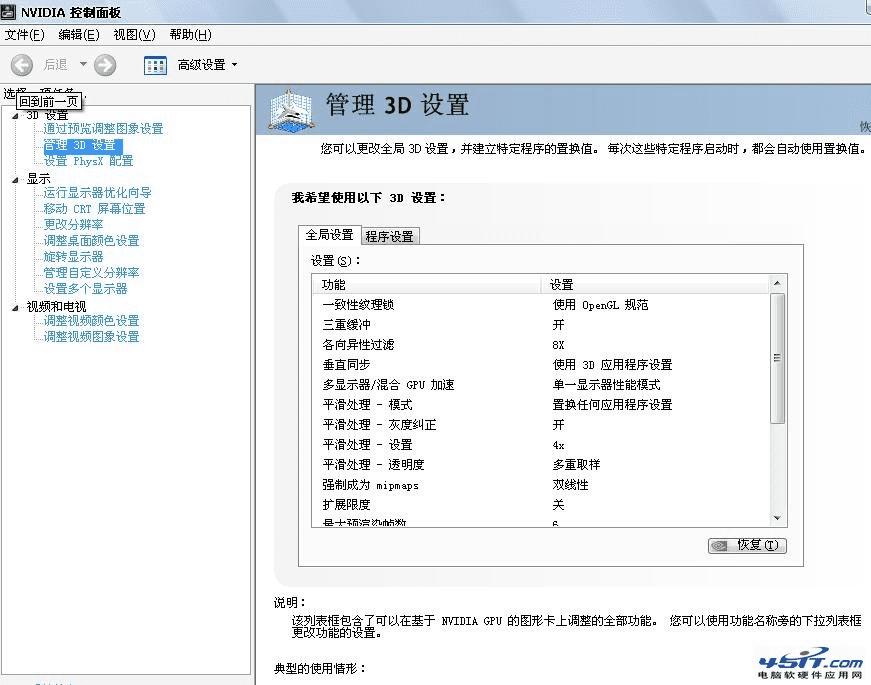This screenshot has height=685, width=871.
Task: Open 旋转显示器 link
Action: coord(73,257)
